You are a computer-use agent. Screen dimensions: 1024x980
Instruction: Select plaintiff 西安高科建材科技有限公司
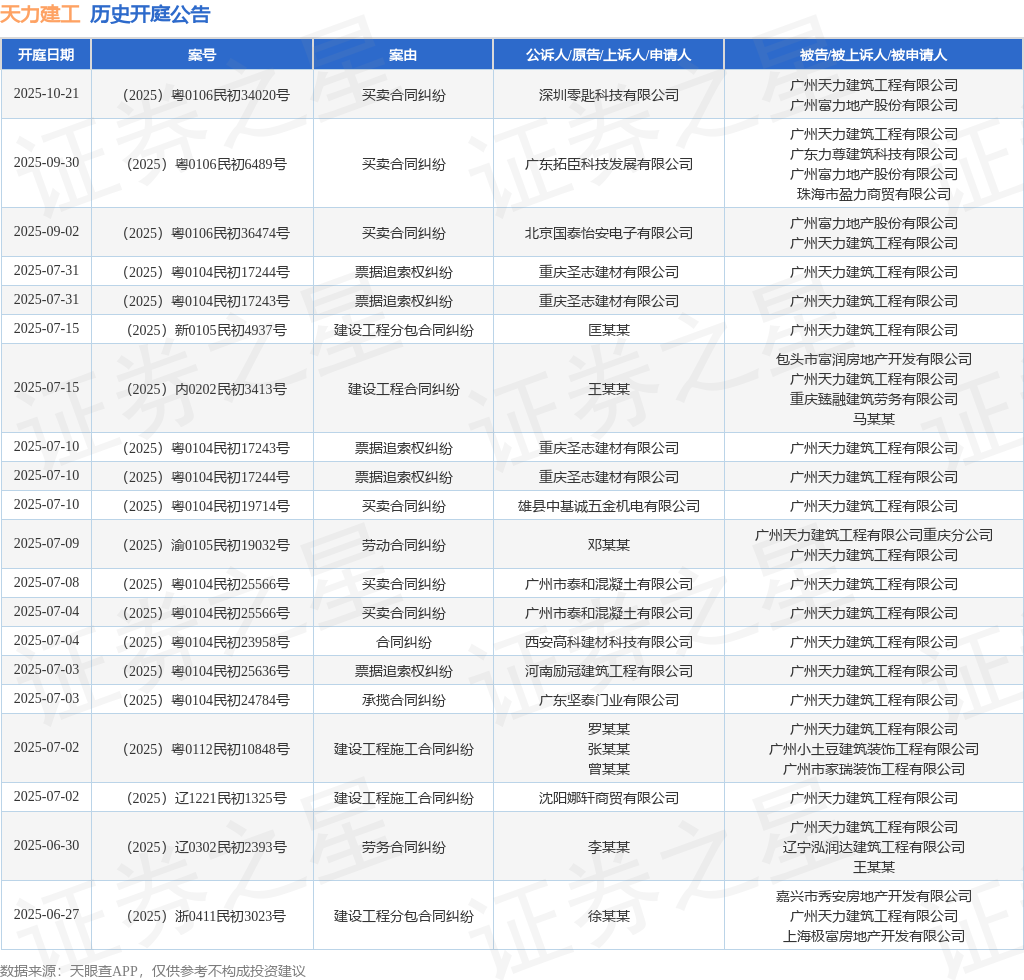point(609,642)
